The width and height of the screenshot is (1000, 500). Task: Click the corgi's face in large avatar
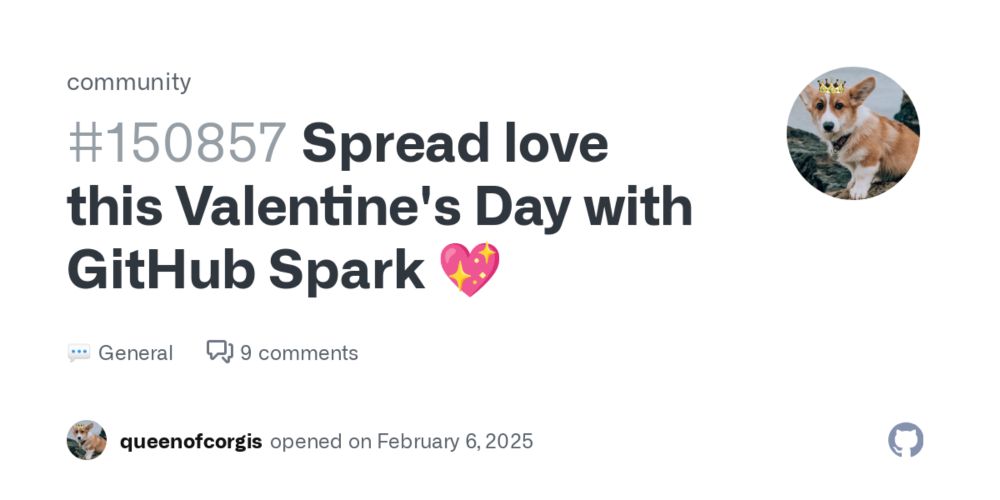coord(831,116)
